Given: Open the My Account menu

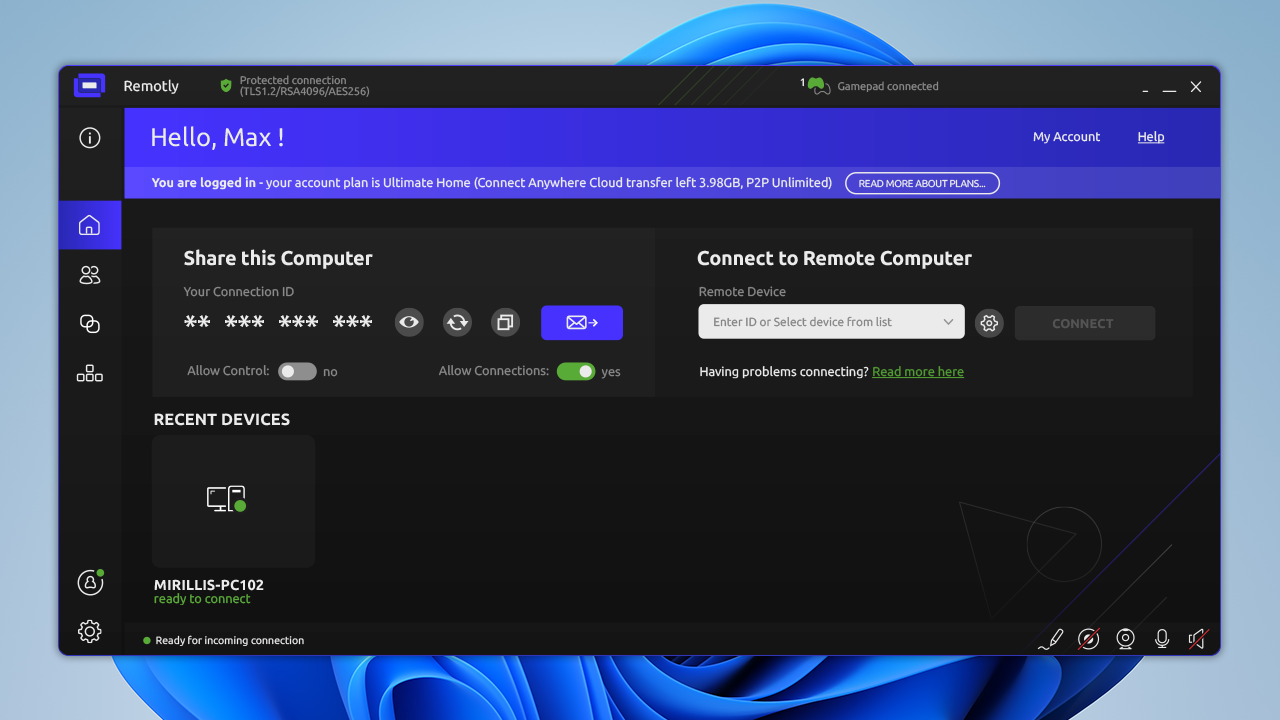Looking at the screenshot, I should tap(1066, 137).
